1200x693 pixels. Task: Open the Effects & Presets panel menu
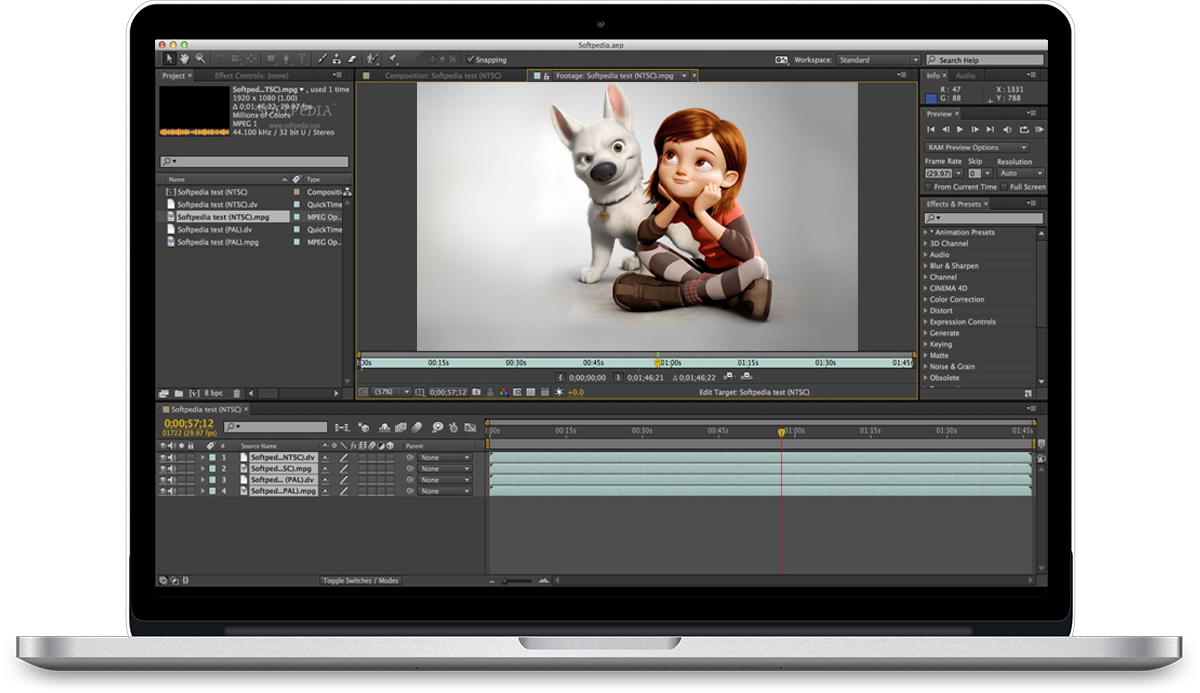click(1032, 203)
